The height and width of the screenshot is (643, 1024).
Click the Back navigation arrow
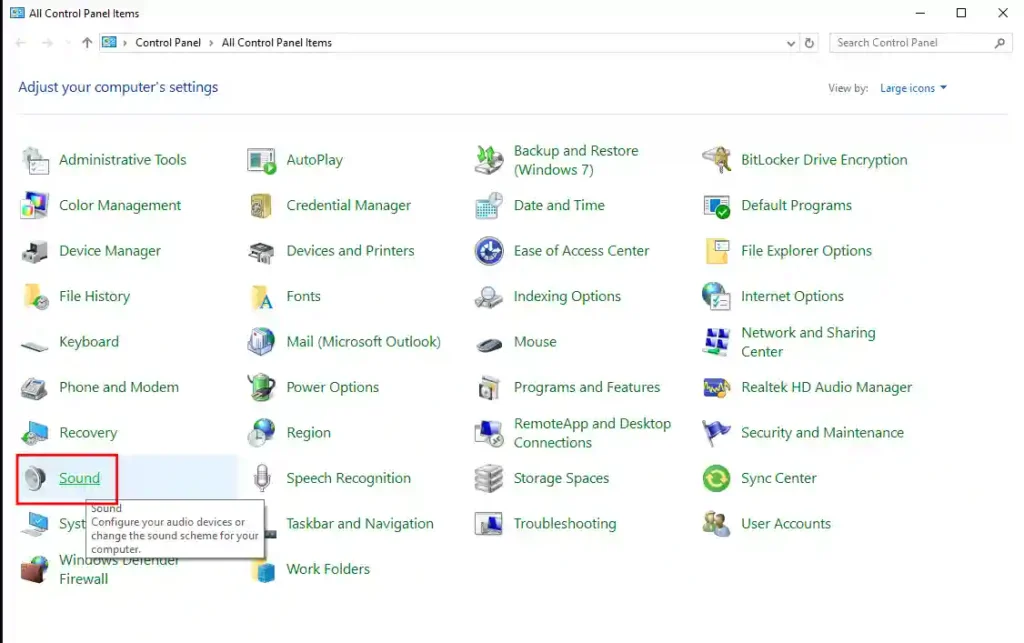coord(21,43)
